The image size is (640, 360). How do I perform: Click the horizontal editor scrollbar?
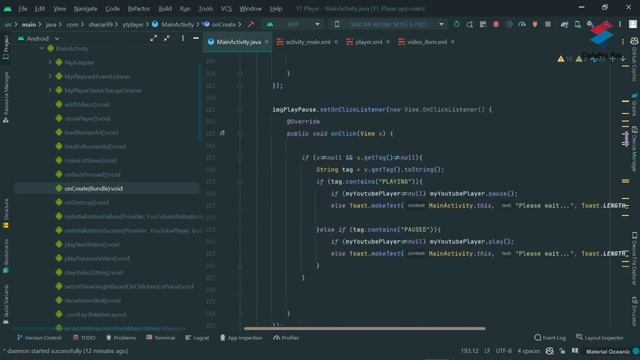364,328
